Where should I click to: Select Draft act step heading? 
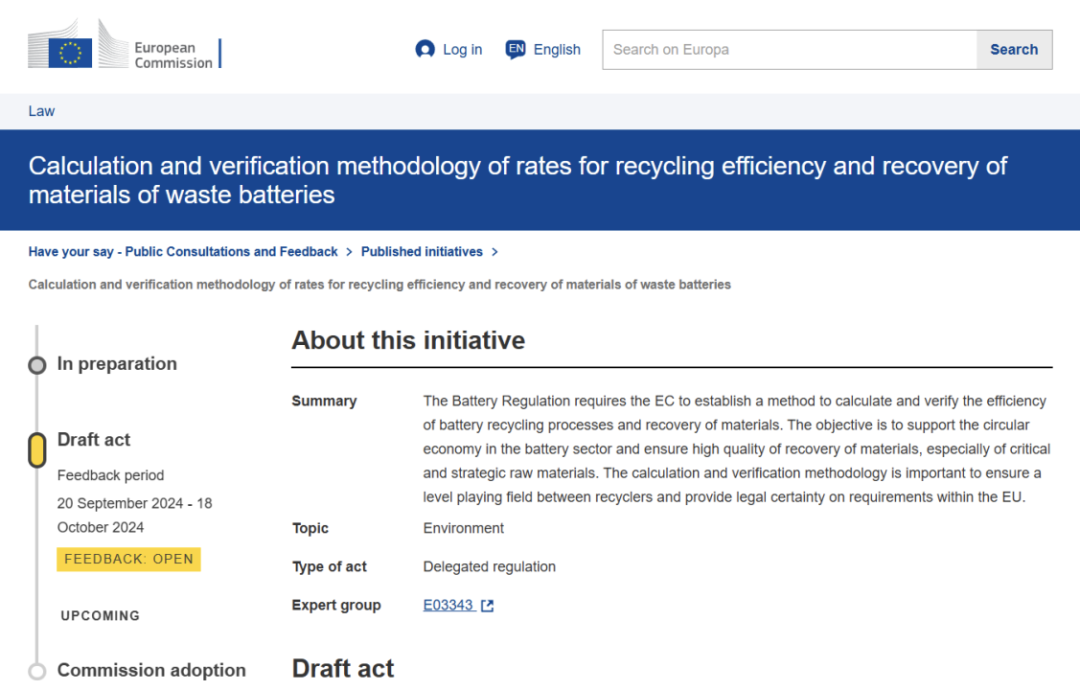pos(94,439)
